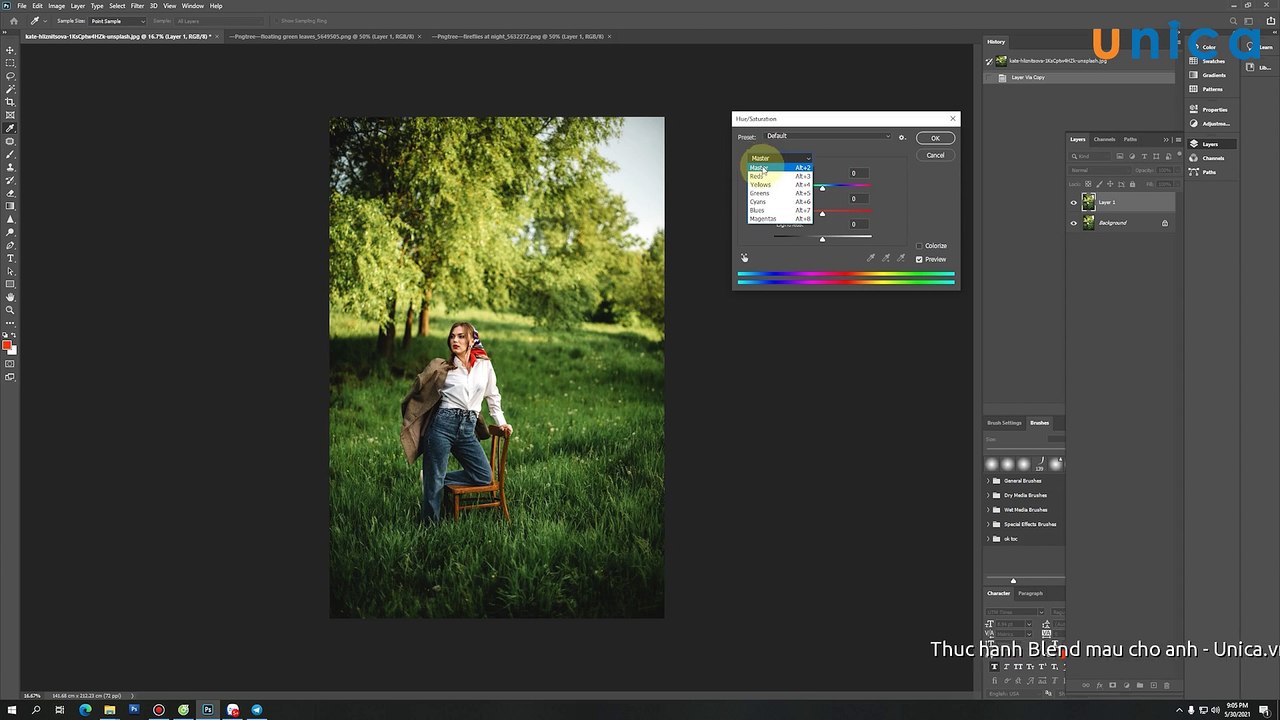The height and width of the screenshot is (720, 1280).
Task: Open the Preset dropdown in Hue/Saturation
Action: 828,136
